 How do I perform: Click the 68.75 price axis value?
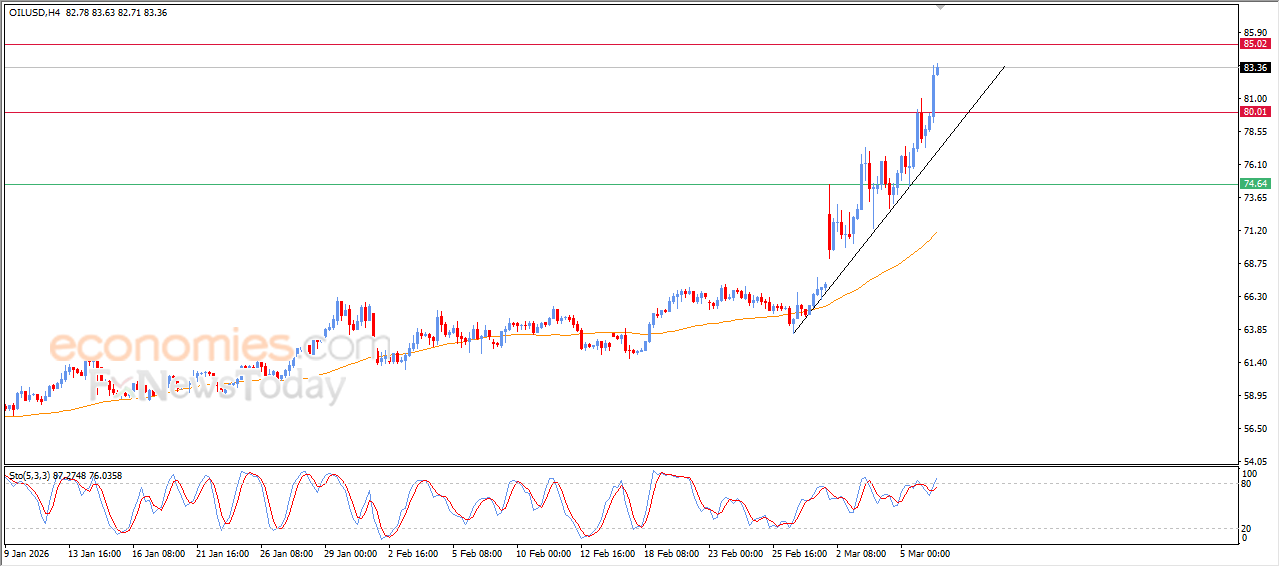[1255, 264]
